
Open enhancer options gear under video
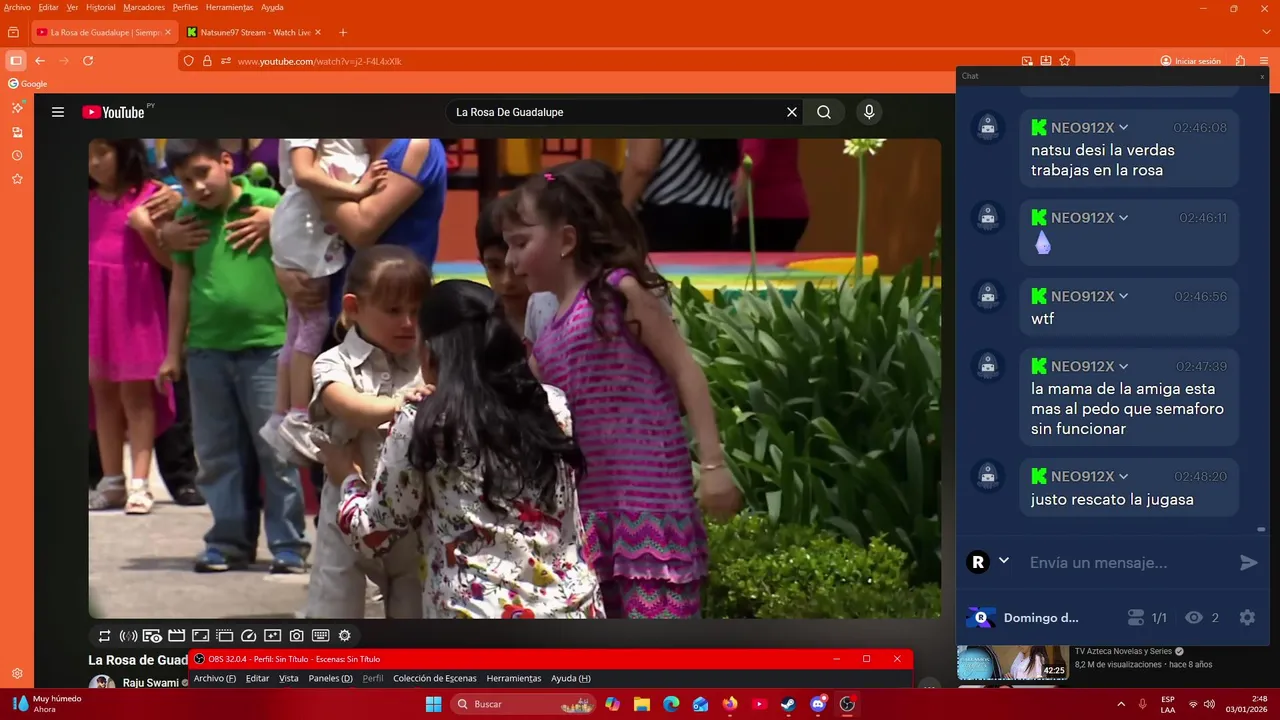pos(345,636)
